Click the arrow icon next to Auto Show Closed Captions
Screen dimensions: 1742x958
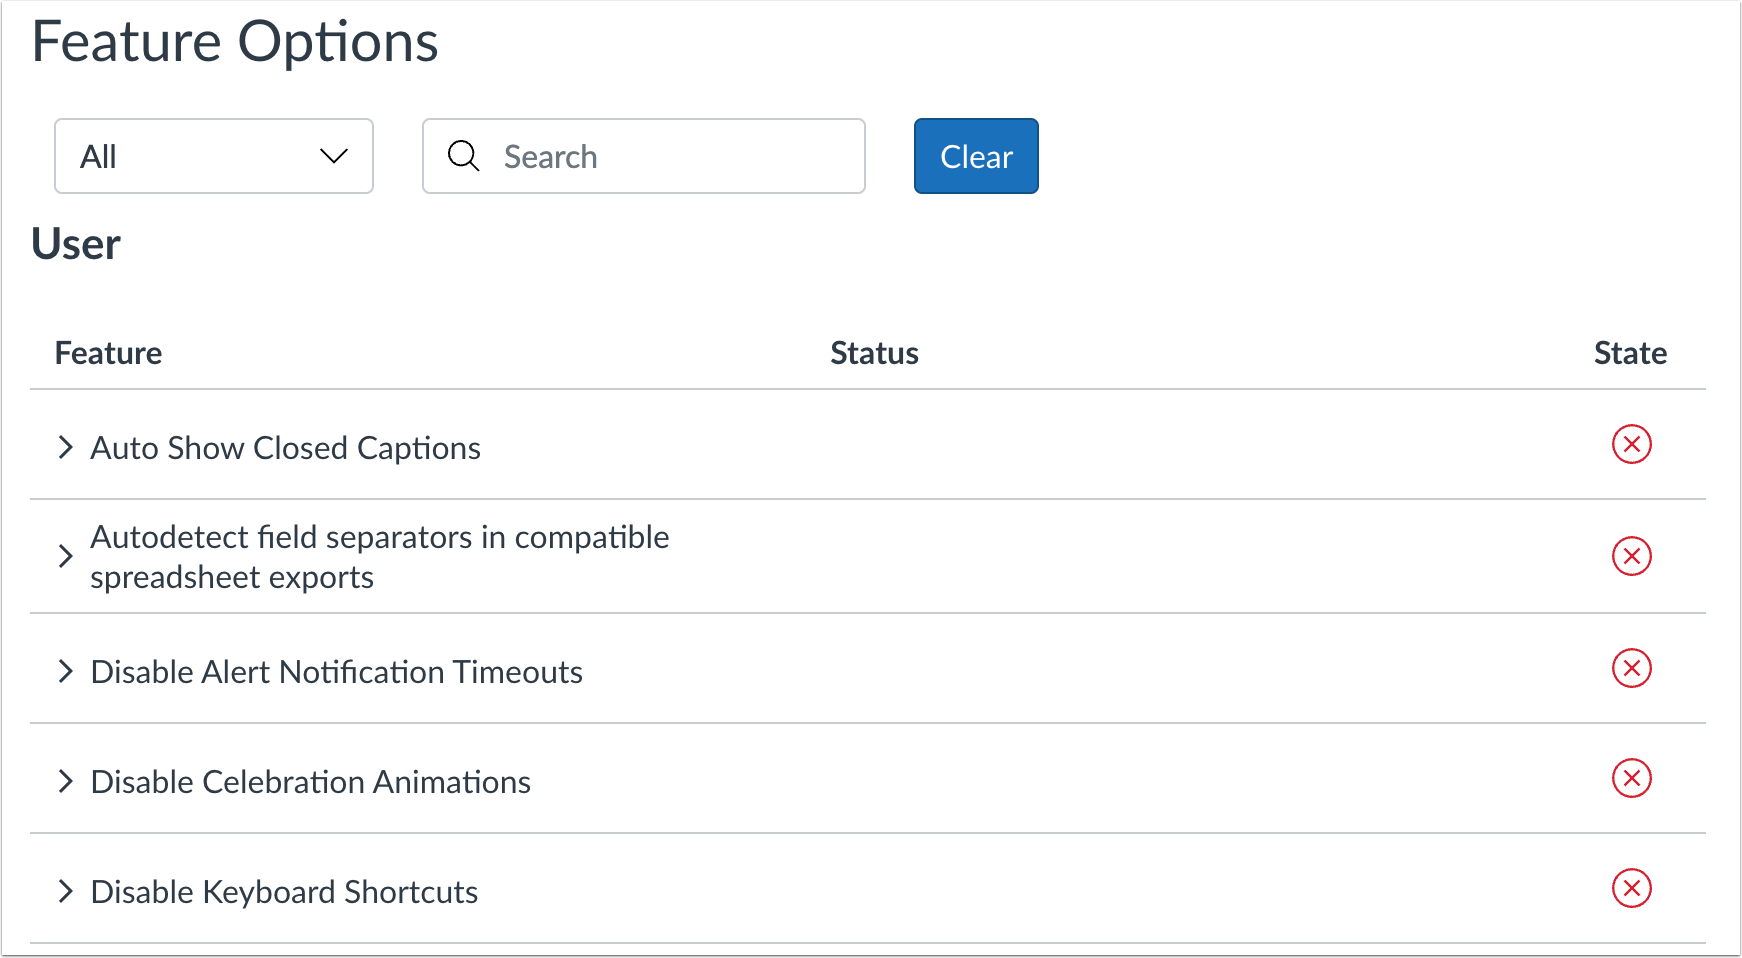pyautogui.click(x=66, y=447)
